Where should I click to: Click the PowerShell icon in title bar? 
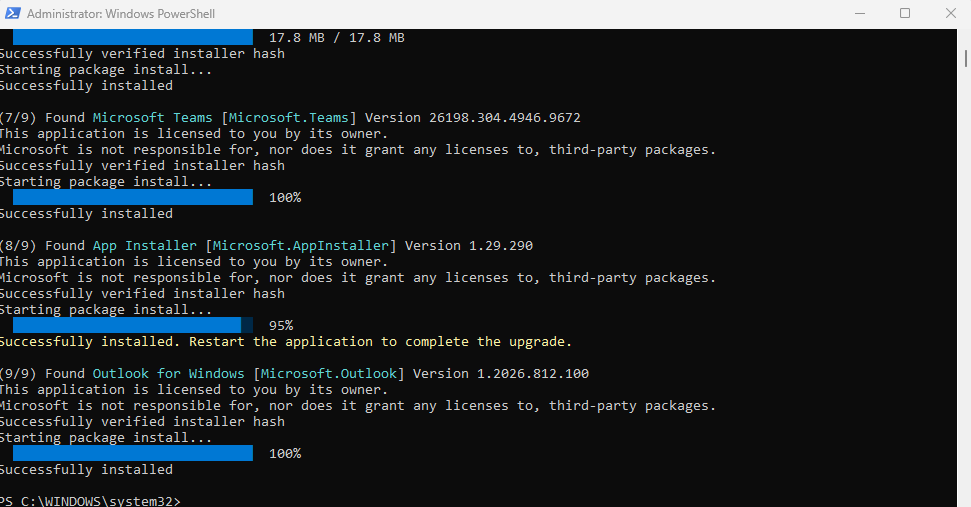(12, 13)
